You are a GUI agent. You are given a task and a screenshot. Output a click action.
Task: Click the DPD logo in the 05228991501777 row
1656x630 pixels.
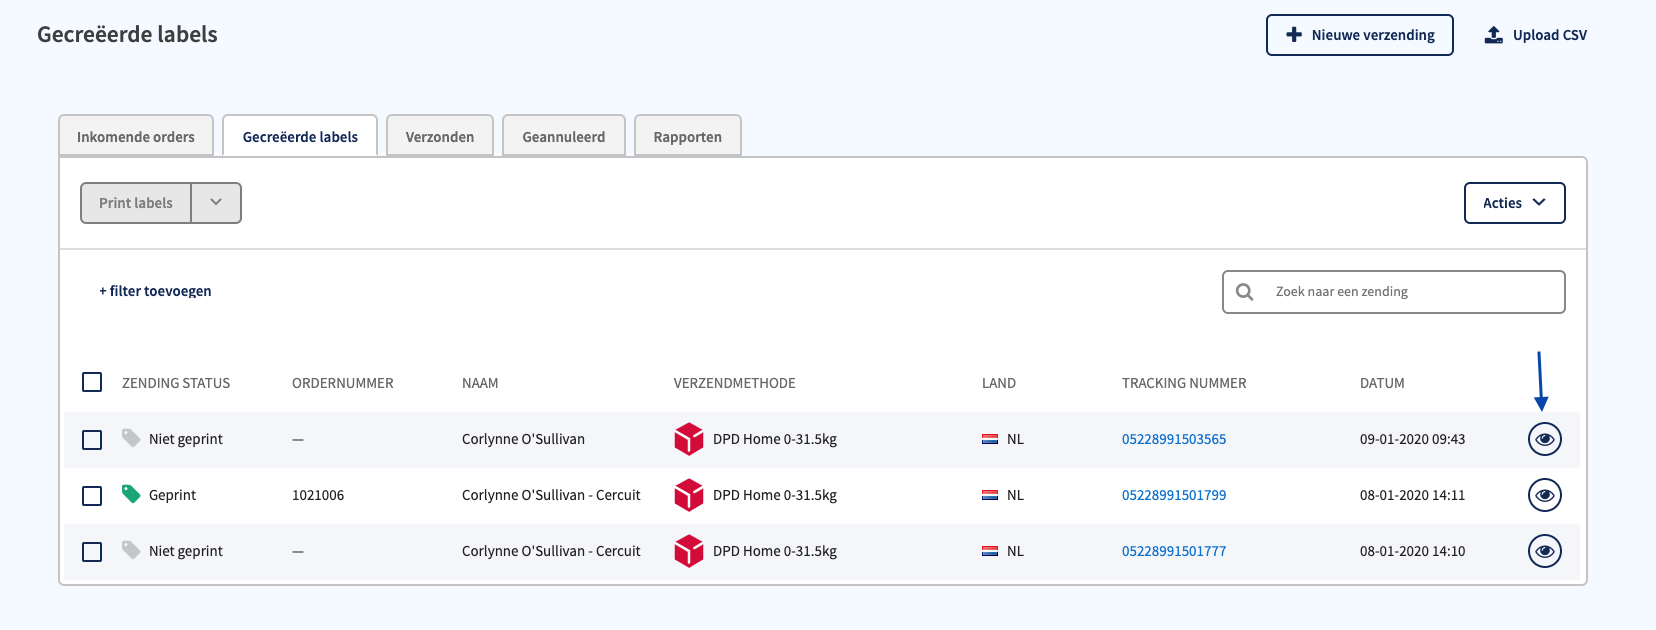(x=689, y=551)
